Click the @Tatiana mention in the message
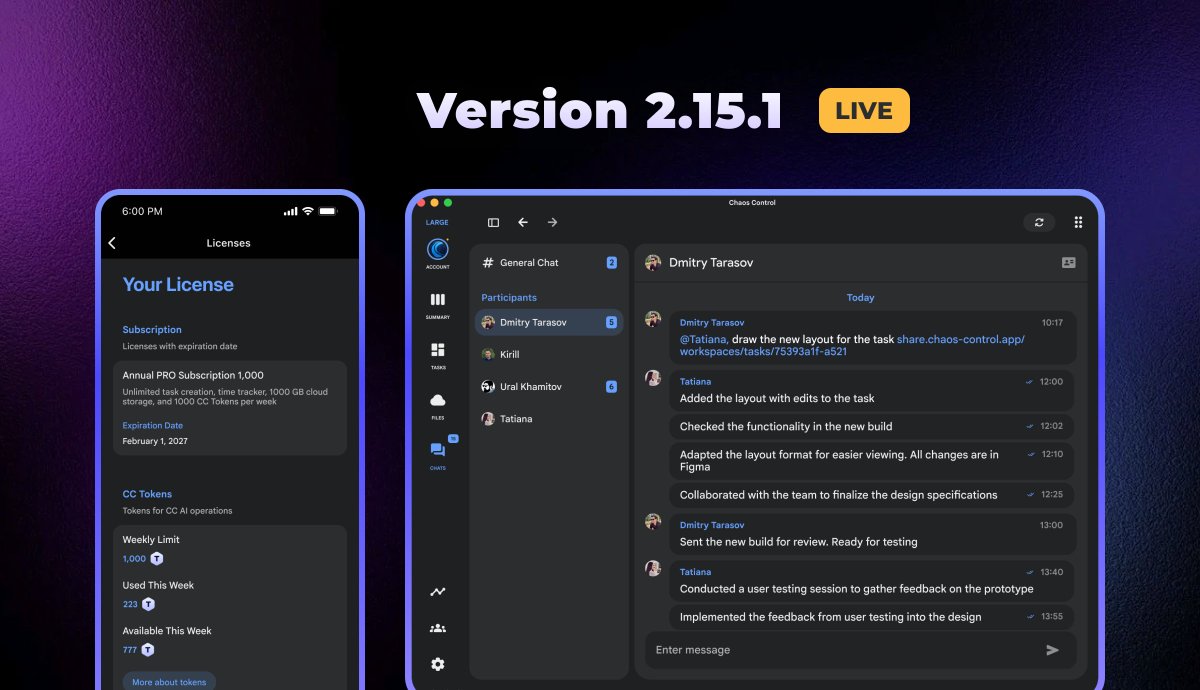The height and width of the screenshot is (690, 1200). point(703,339)
